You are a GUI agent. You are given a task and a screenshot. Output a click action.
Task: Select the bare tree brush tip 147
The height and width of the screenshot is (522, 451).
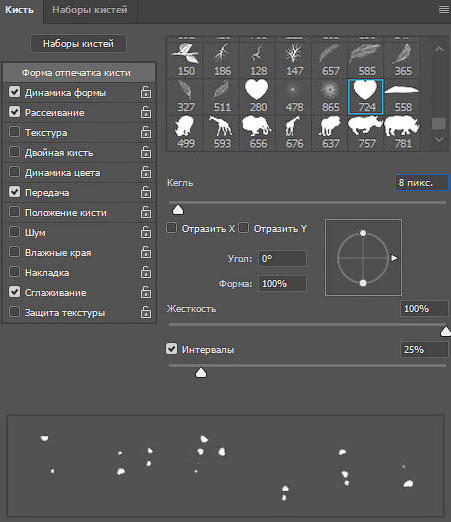pos(293,60)
